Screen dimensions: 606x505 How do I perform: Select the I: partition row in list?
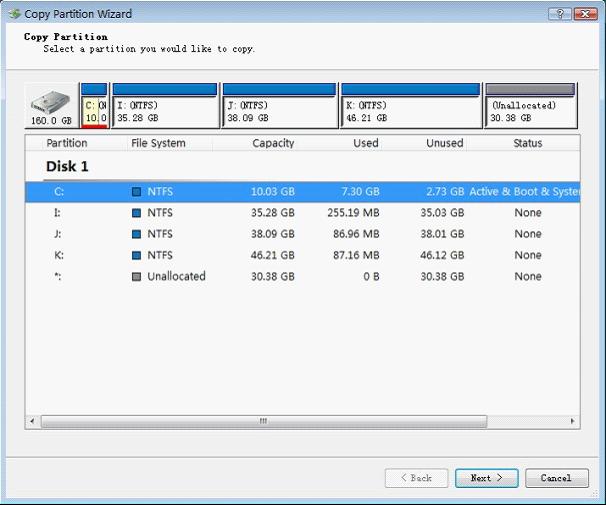pos(300,213)
